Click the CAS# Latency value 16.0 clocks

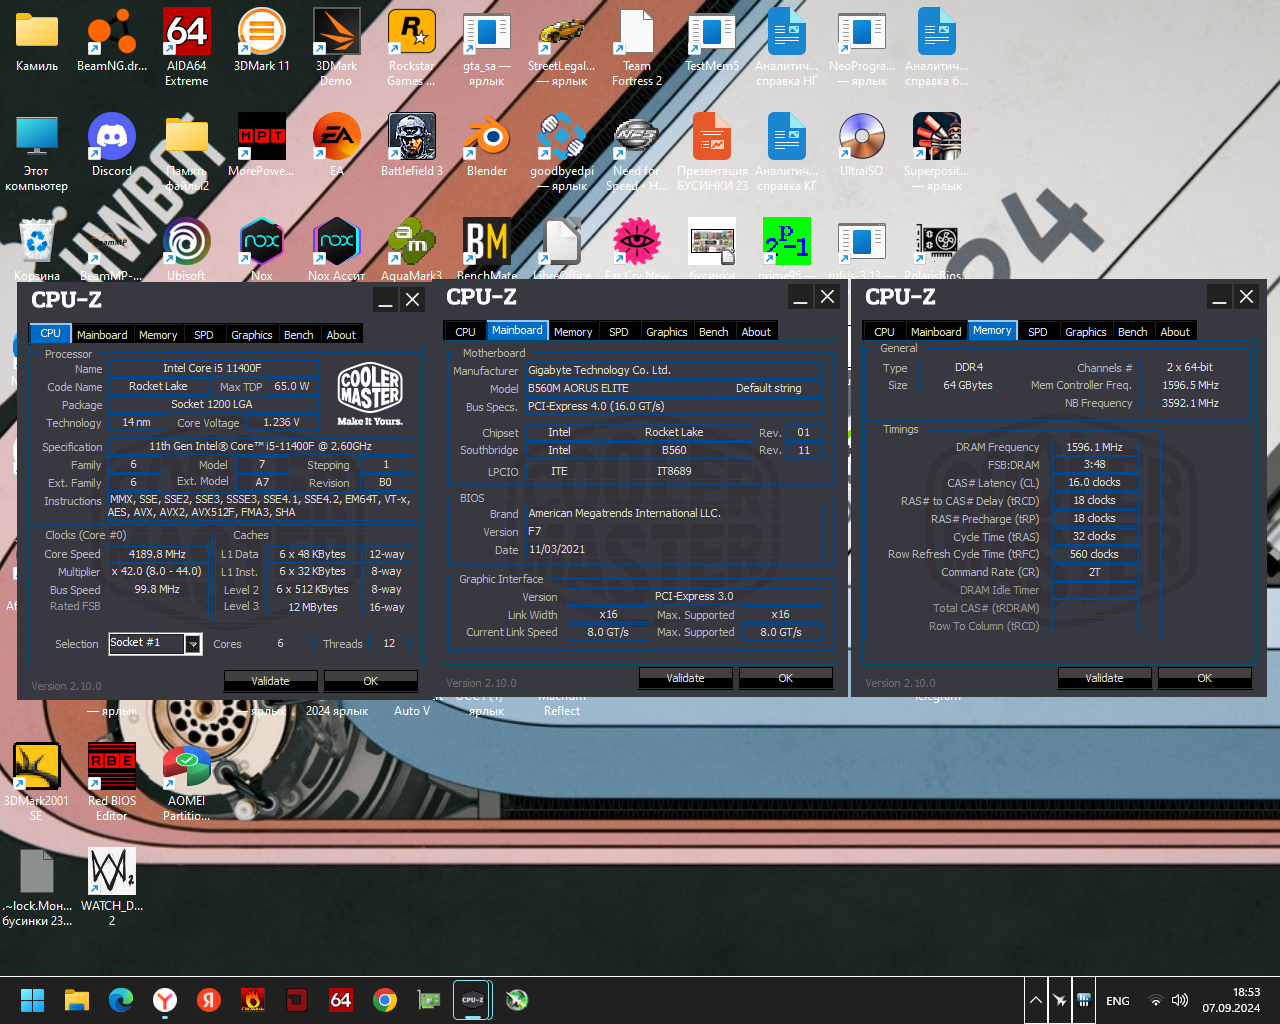(1094, 482)
